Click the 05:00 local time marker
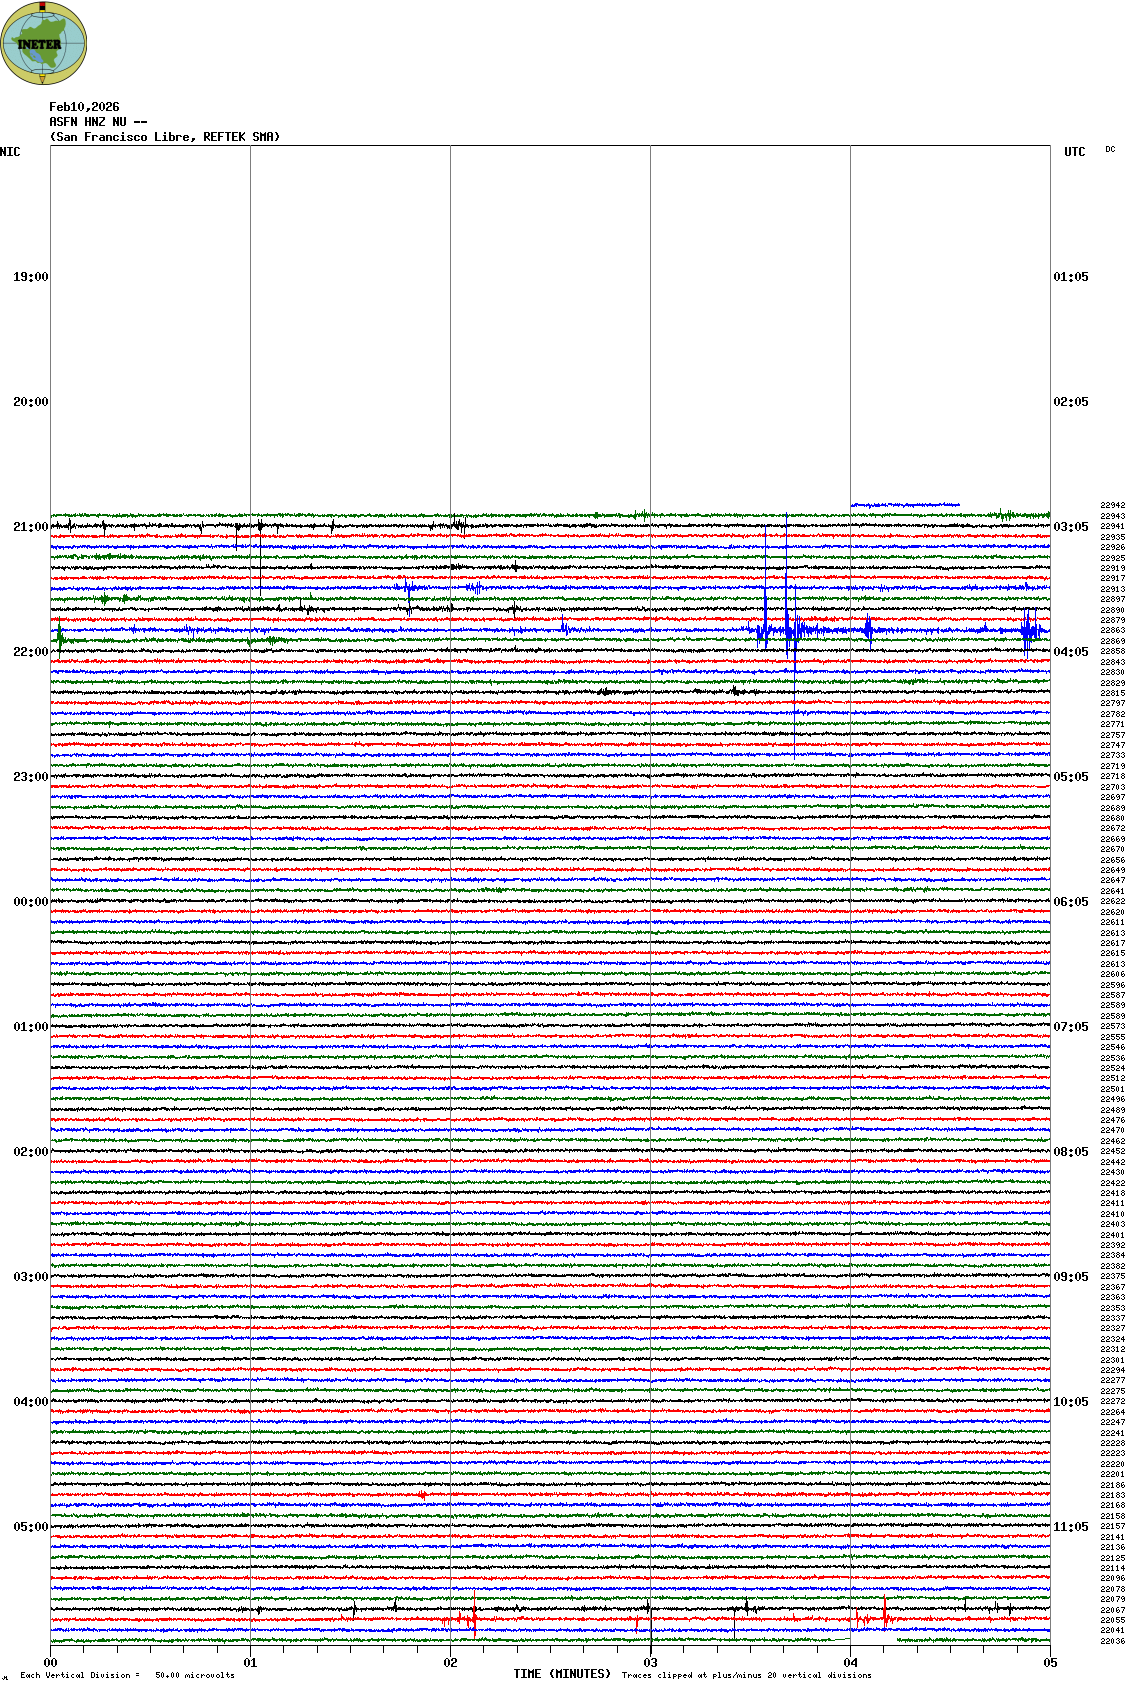This screenshot has width=1130, height=1689. [30, 1527]
